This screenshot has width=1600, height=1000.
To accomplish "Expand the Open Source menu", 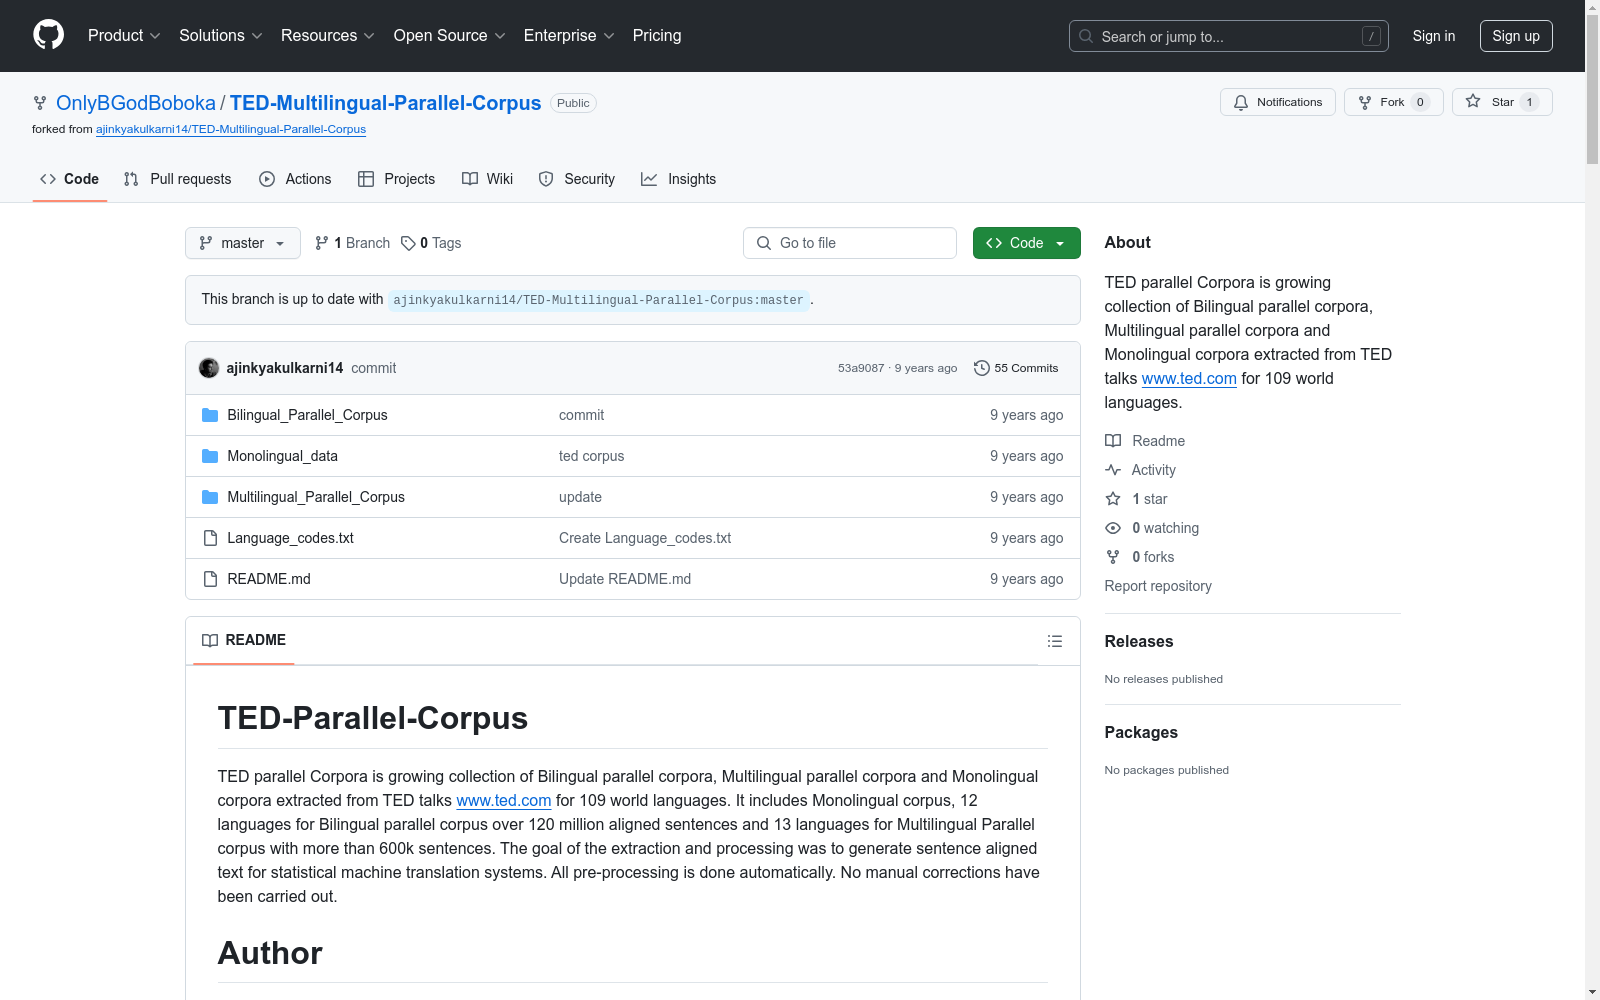I will pos(449,35).
